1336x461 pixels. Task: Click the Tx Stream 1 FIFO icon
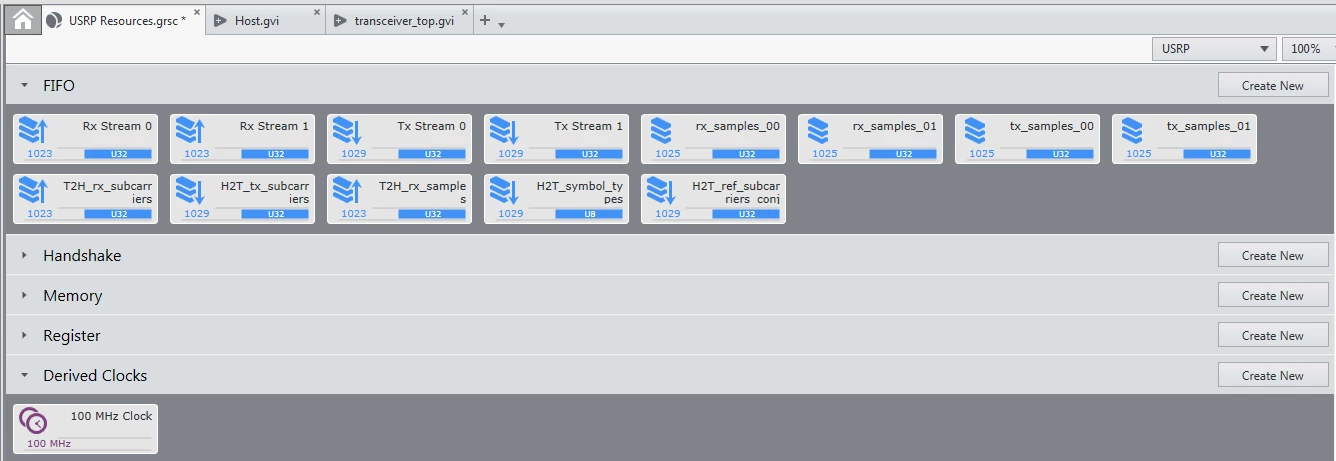point(505,131)
